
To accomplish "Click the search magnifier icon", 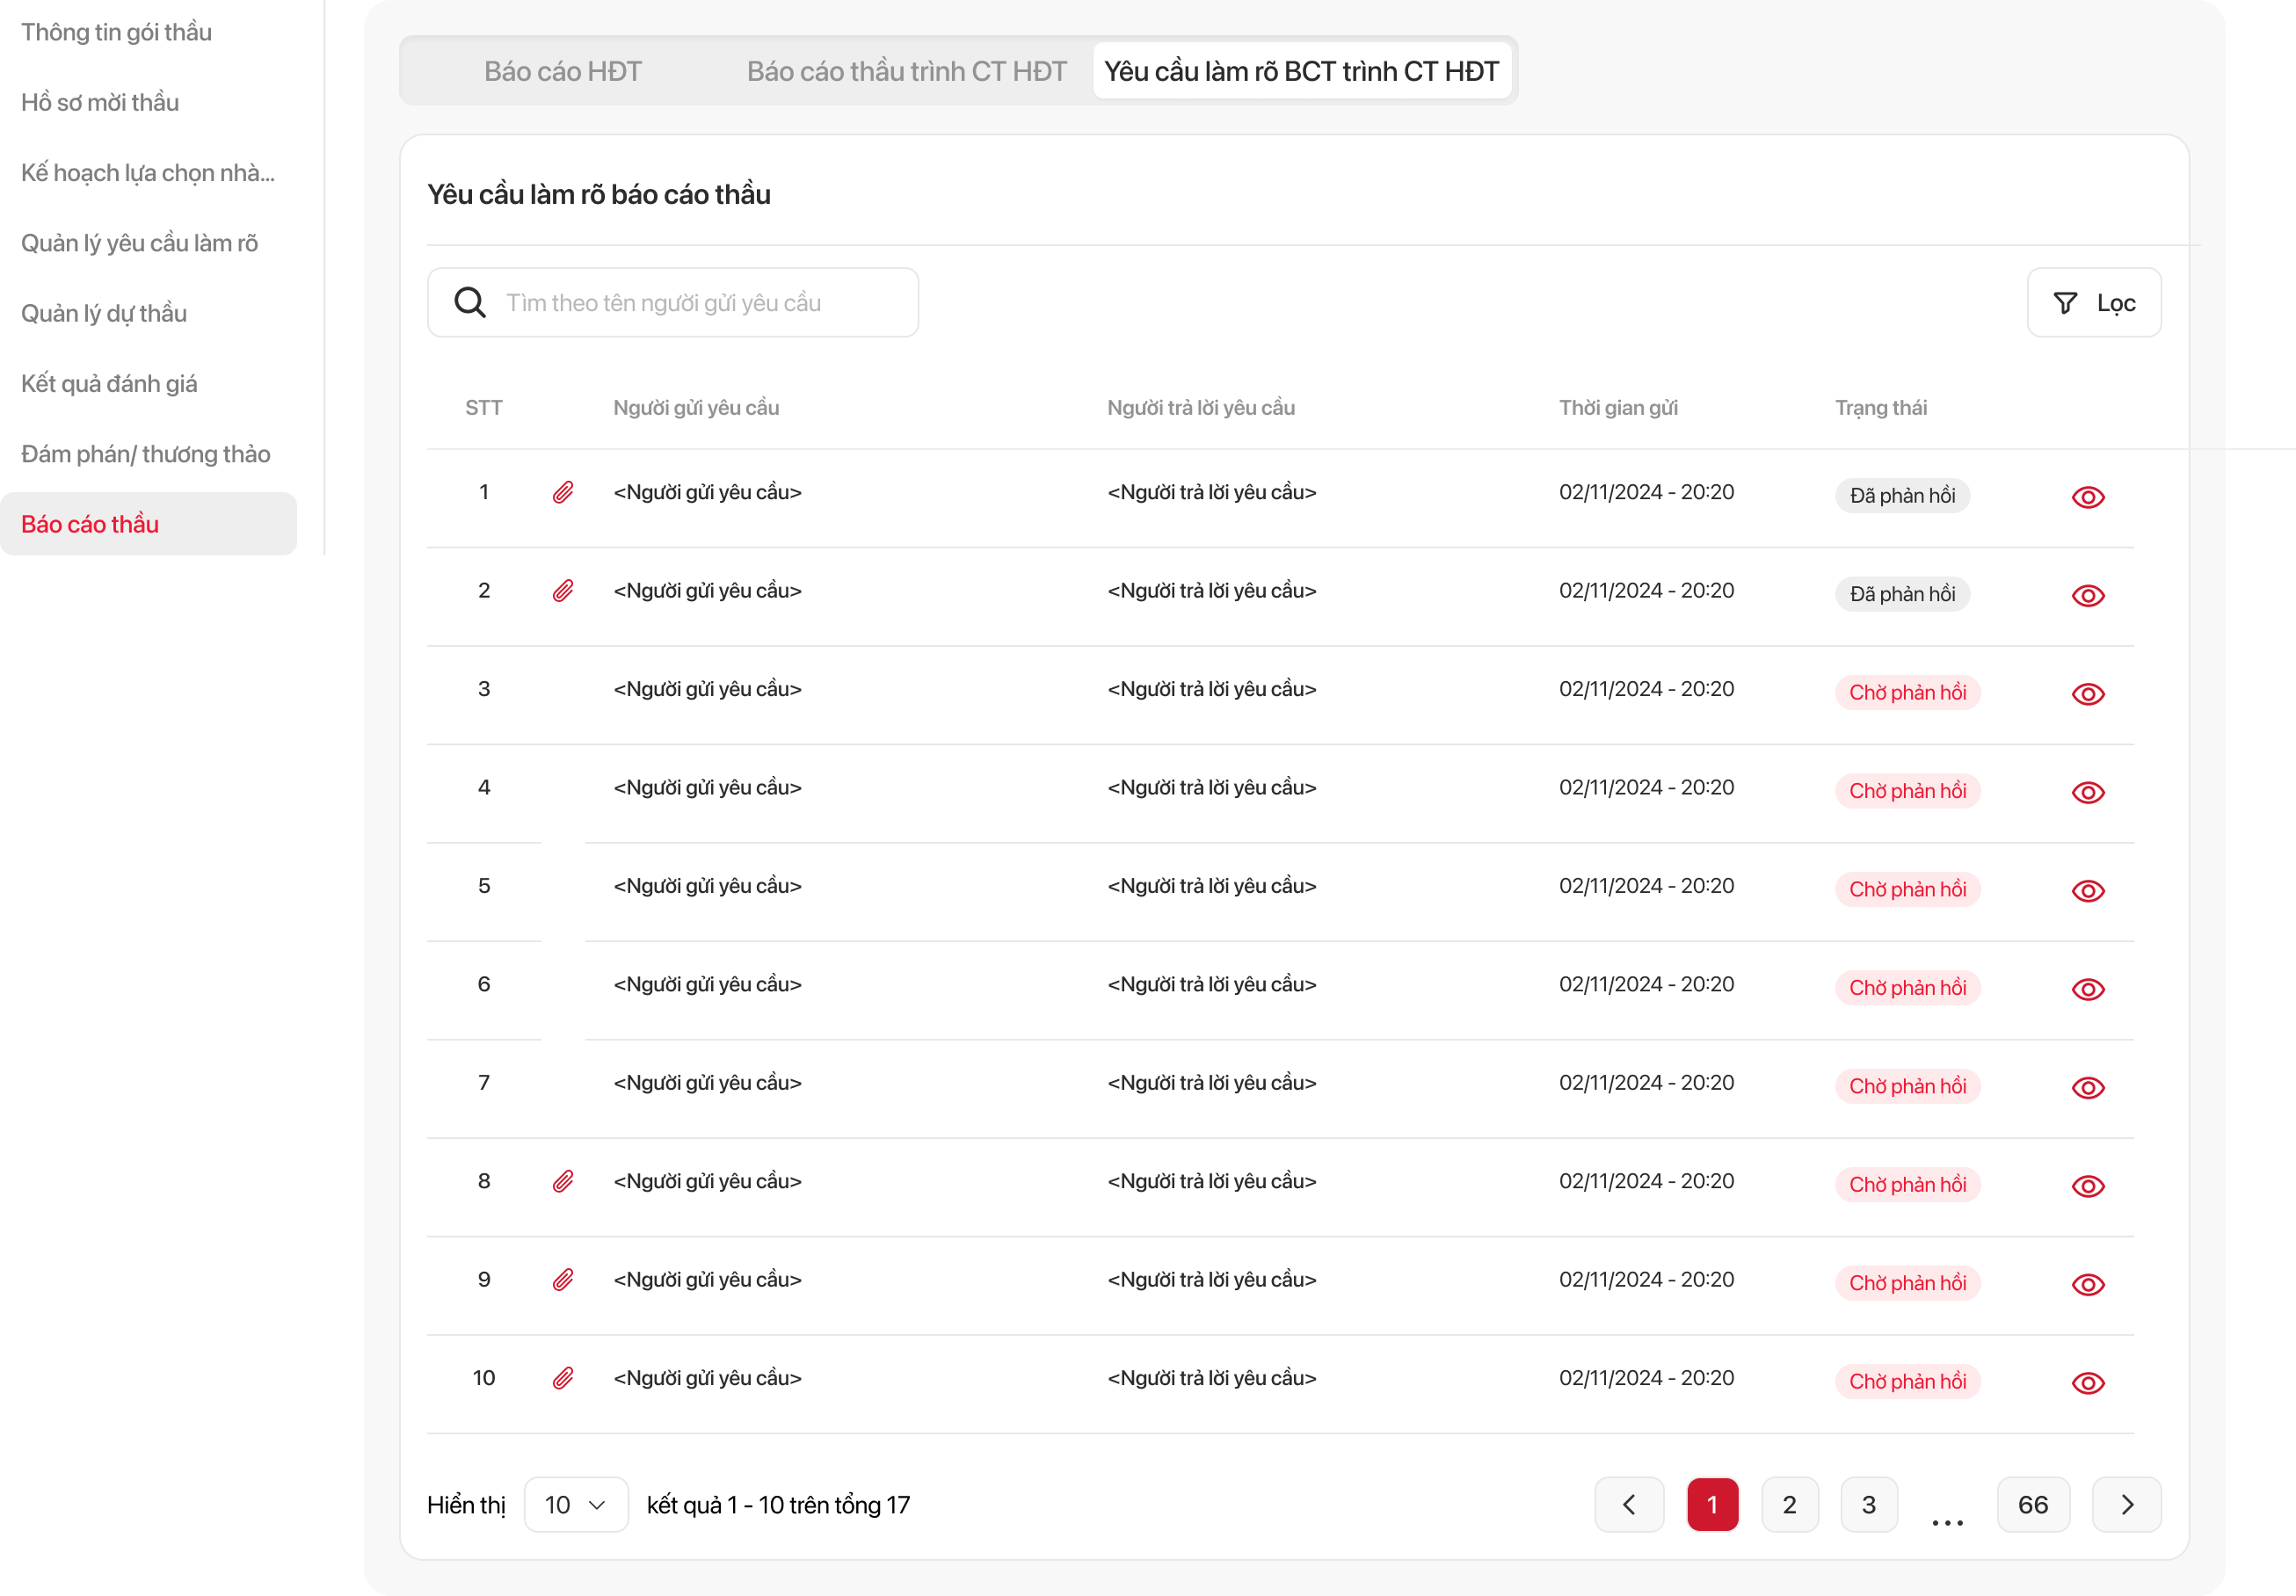I will point(470,302).
